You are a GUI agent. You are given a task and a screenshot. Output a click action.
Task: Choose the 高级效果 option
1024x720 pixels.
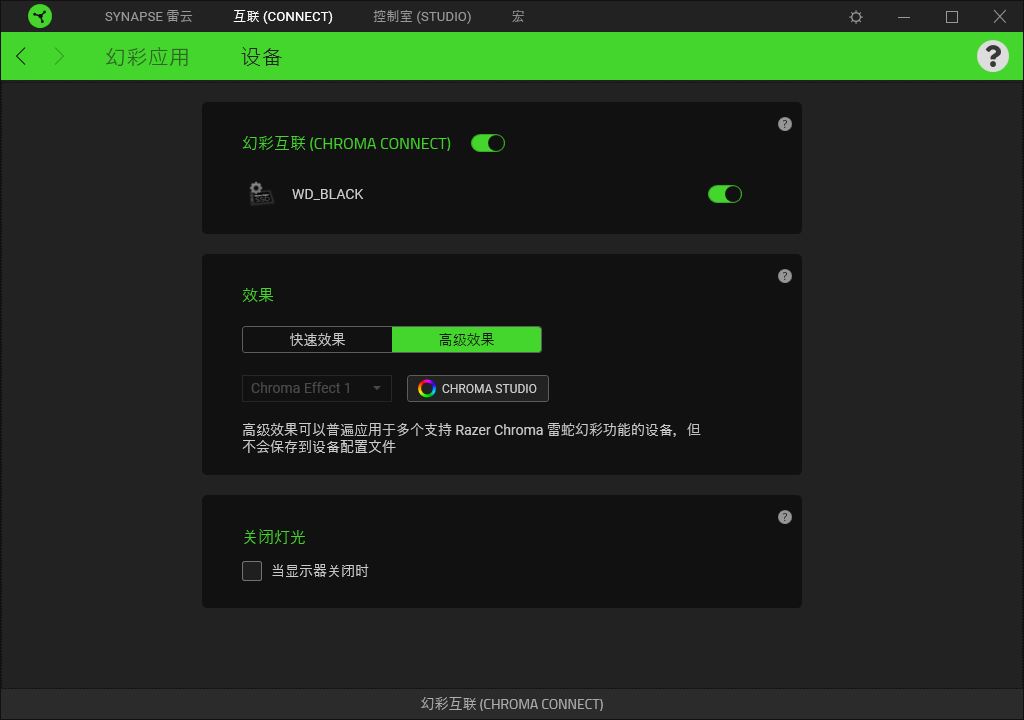[466, 340]
